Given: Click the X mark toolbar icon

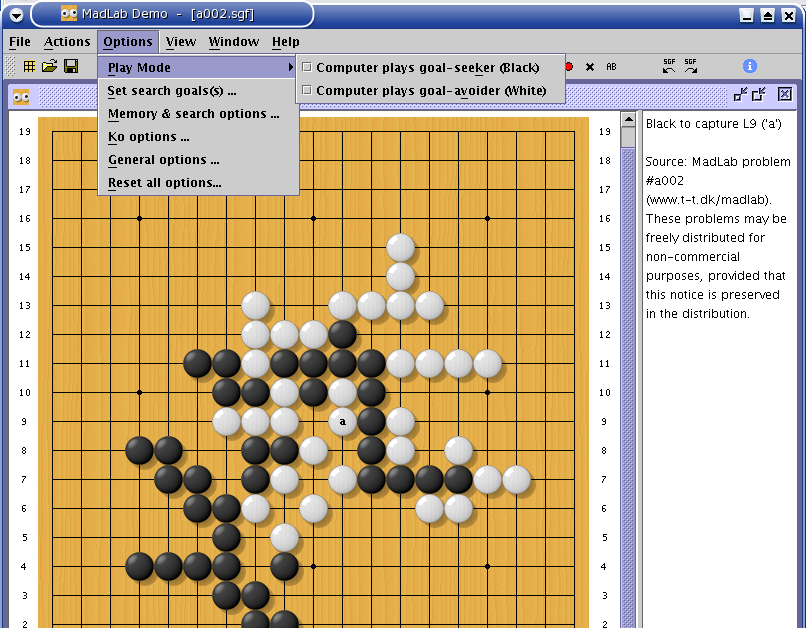Looking at the screenshot, I should tap(590, 67).
